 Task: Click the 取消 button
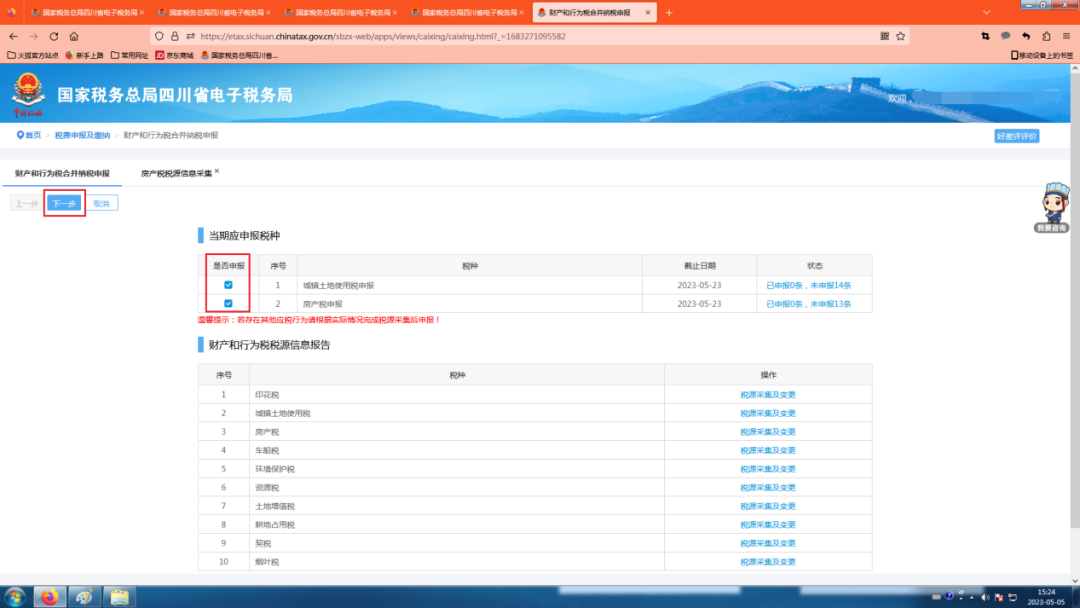(102, 203)
